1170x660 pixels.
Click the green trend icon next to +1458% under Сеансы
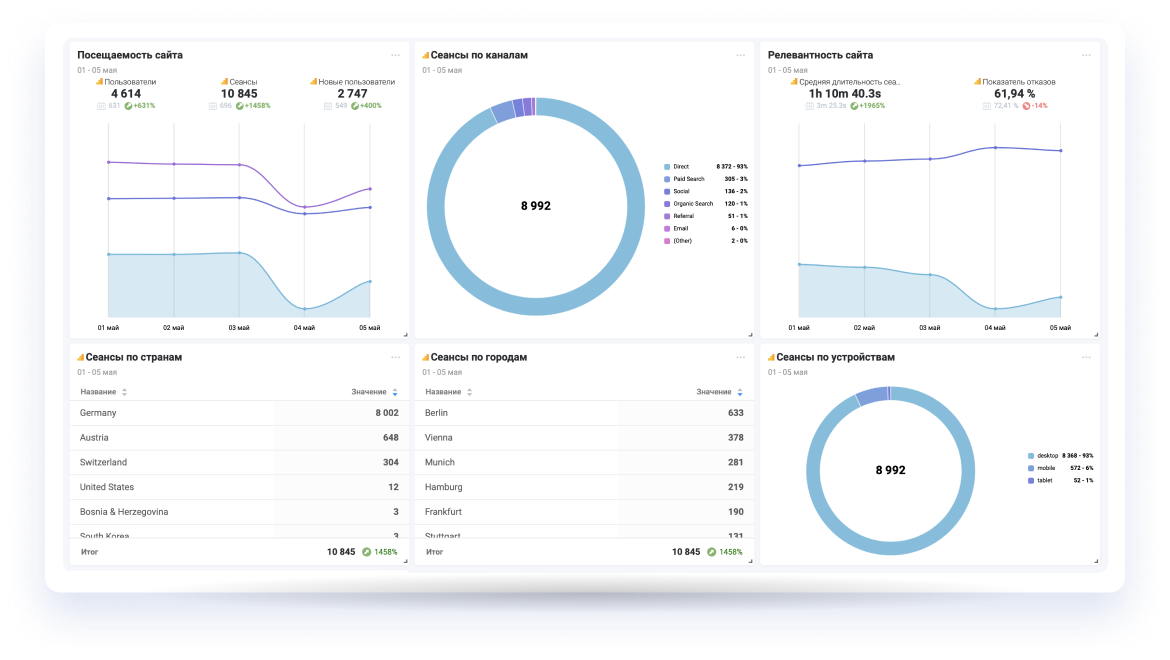point(240,105)
